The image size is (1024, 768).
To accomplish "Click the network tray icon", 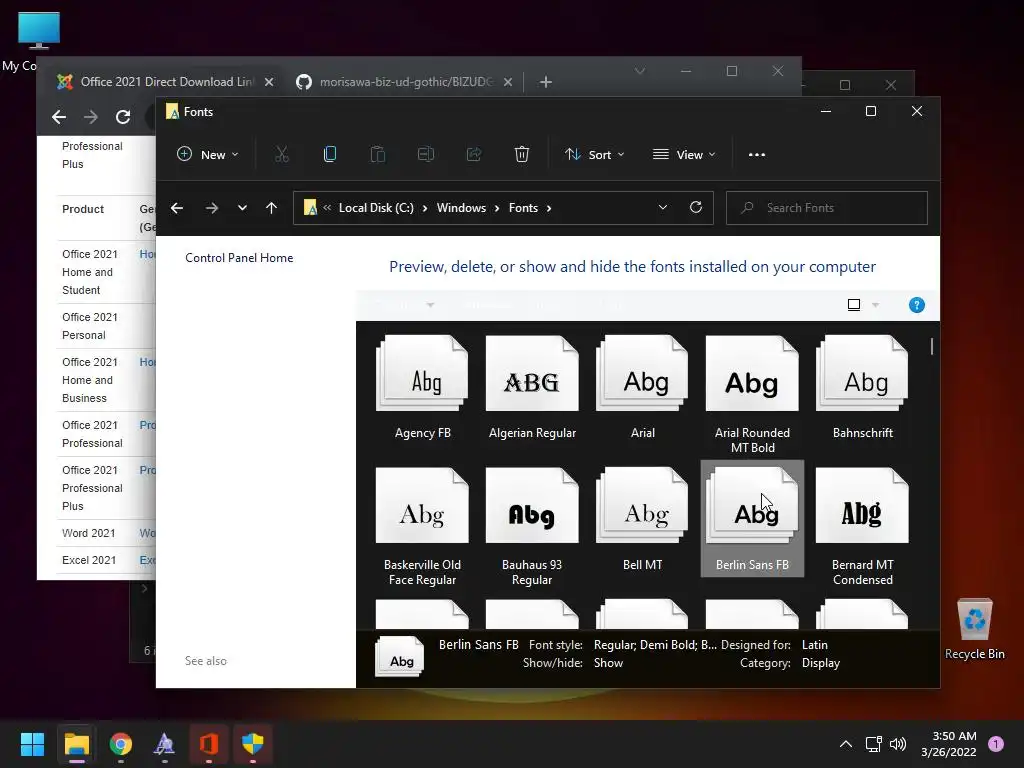I will [873, 744].
